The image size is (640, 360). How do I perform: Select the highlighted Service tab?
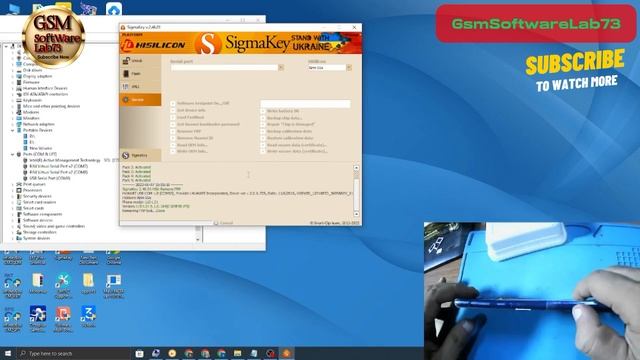(x=140, y=100)
